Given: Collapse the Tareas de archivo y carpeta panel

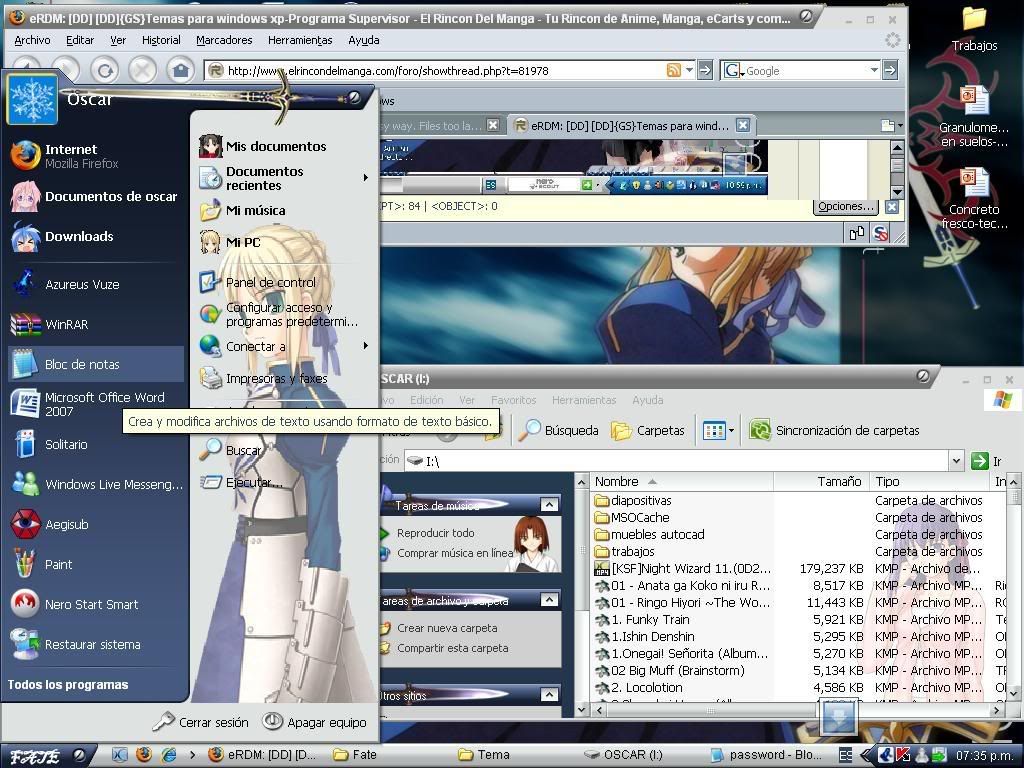Looking at the screenshot, I should click(x=550, y=600).
